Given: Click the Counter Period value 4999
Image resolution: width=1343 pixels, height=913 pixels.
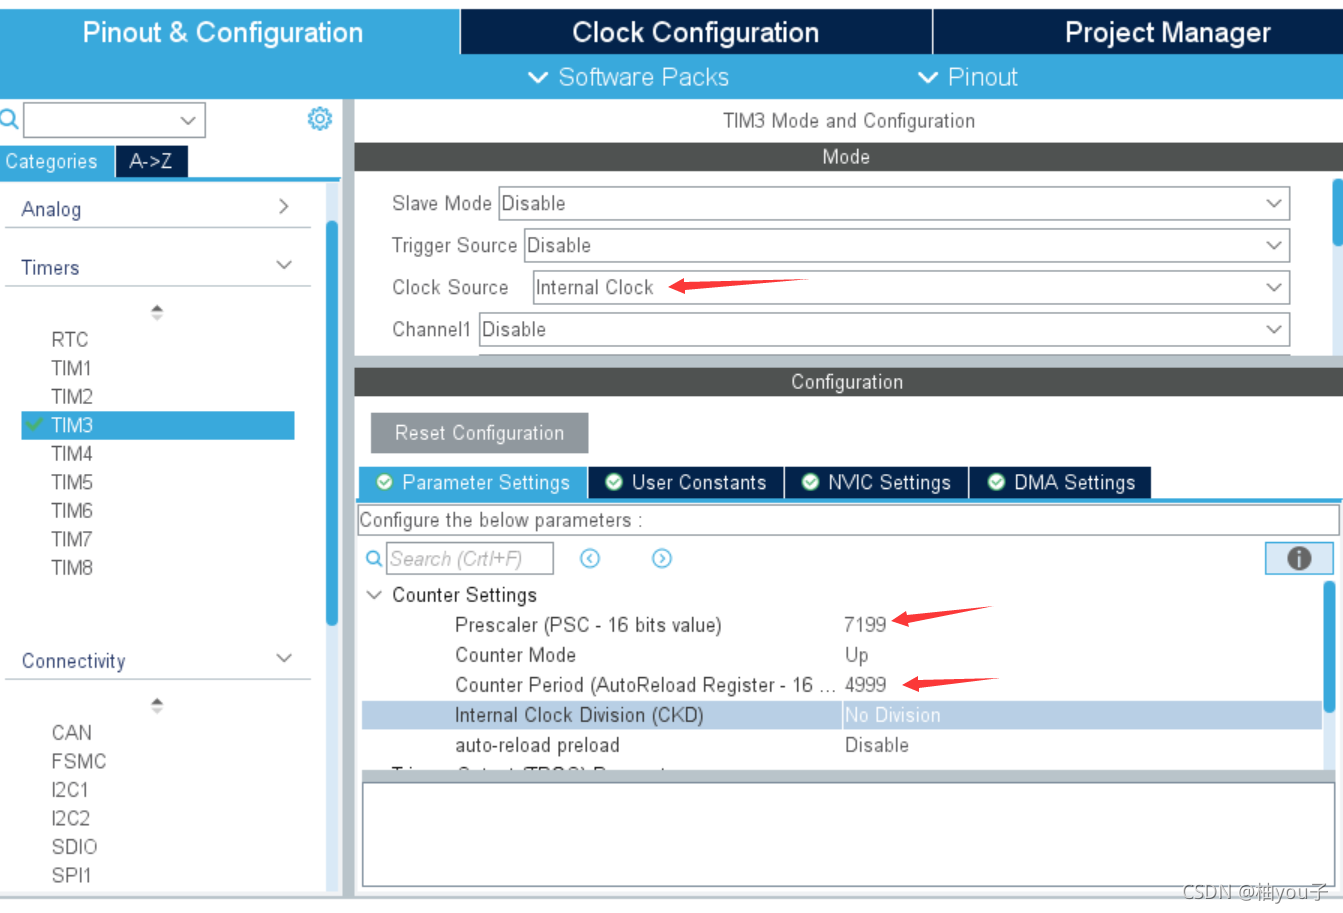Looking at the screenshot, I should click(866, 685).
